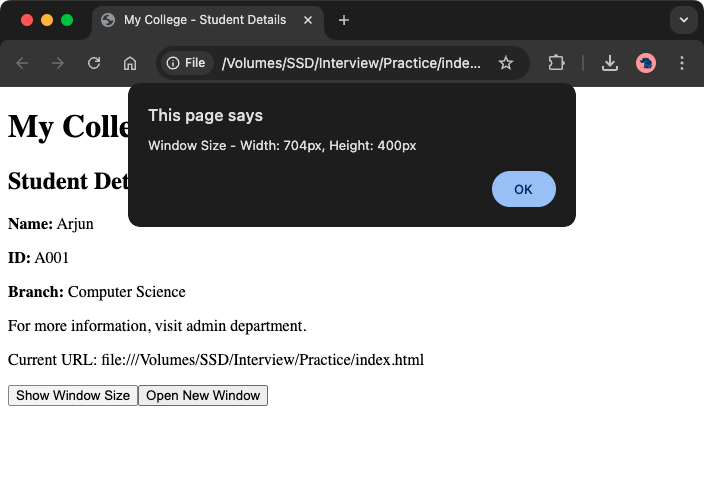This screenshot has height=487, width=704.
Task: Click the OK button in the alert dialog
Action: click(524, 189)
